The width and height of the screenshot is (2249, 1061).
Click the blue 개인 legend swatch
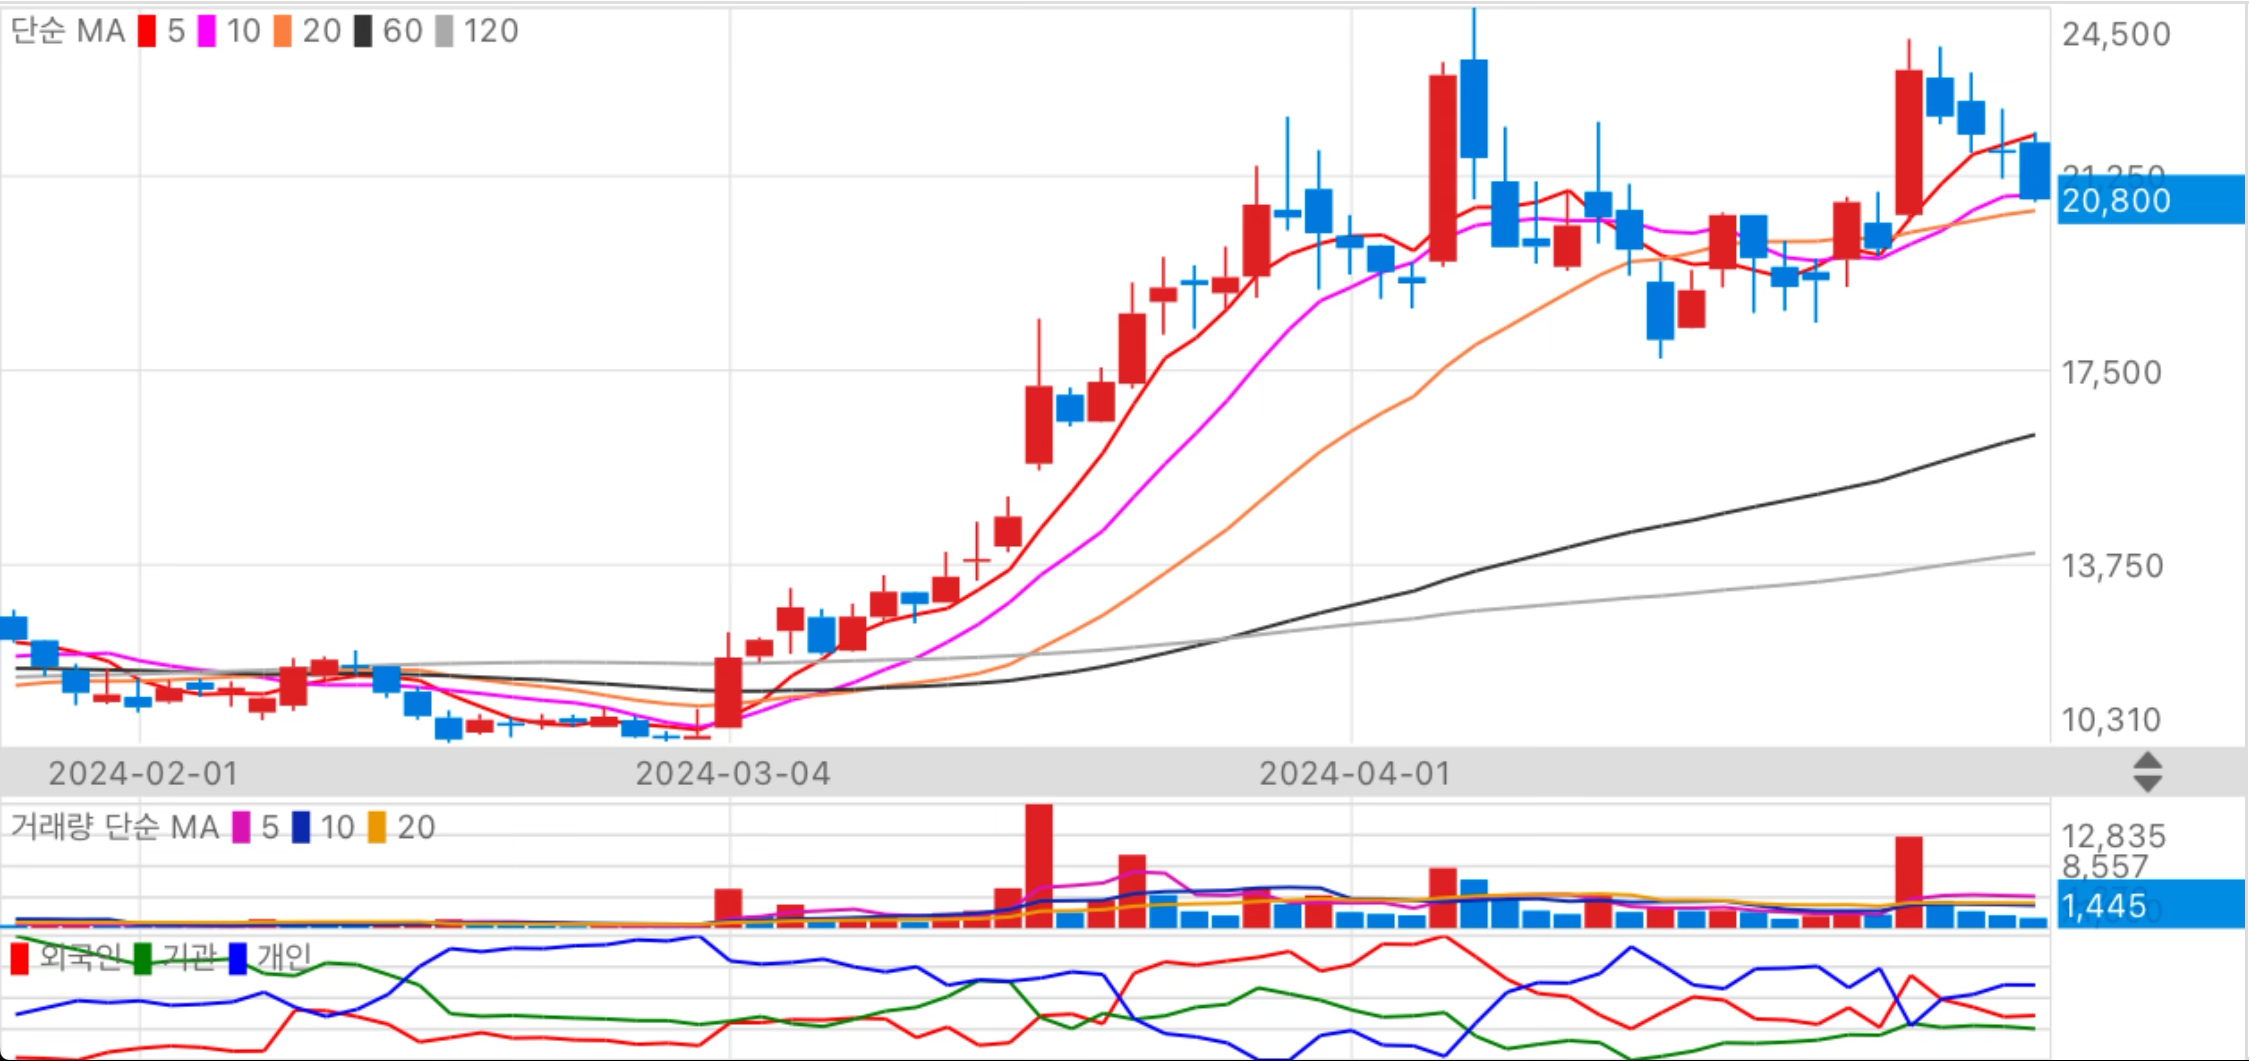(238, 958)
